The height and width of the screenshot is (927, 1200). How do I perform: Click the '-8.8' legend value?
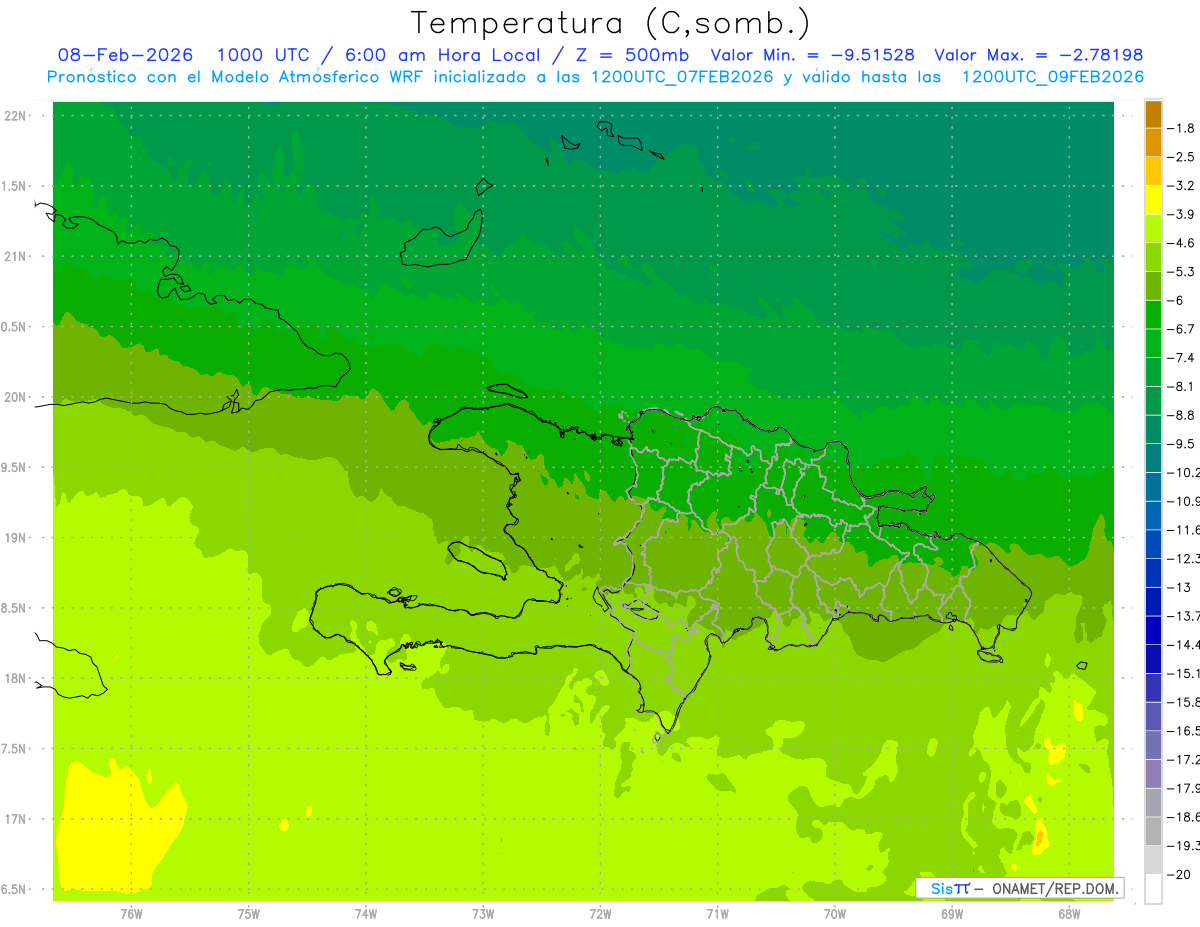[x=1182, y=415]
